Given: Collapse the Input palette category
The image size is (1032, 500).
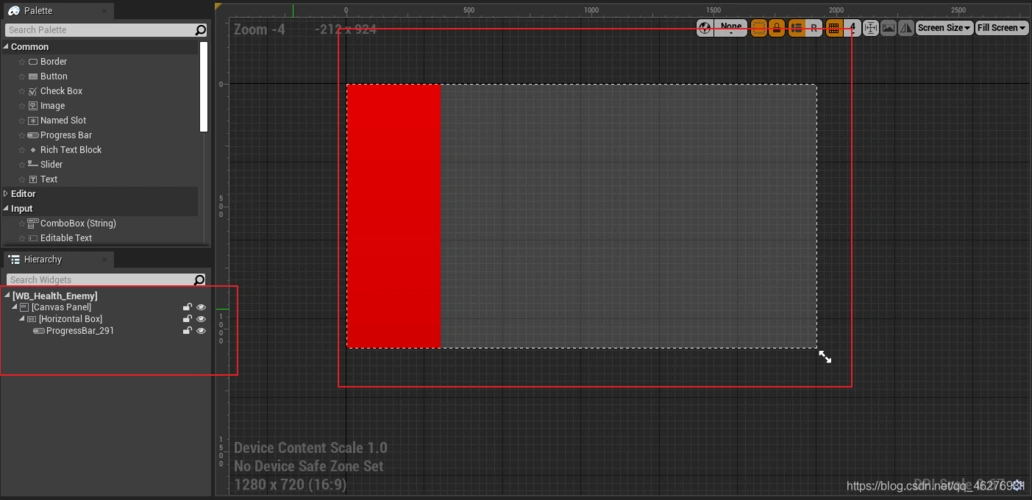Looking at the screenshot, I should 6,209.
